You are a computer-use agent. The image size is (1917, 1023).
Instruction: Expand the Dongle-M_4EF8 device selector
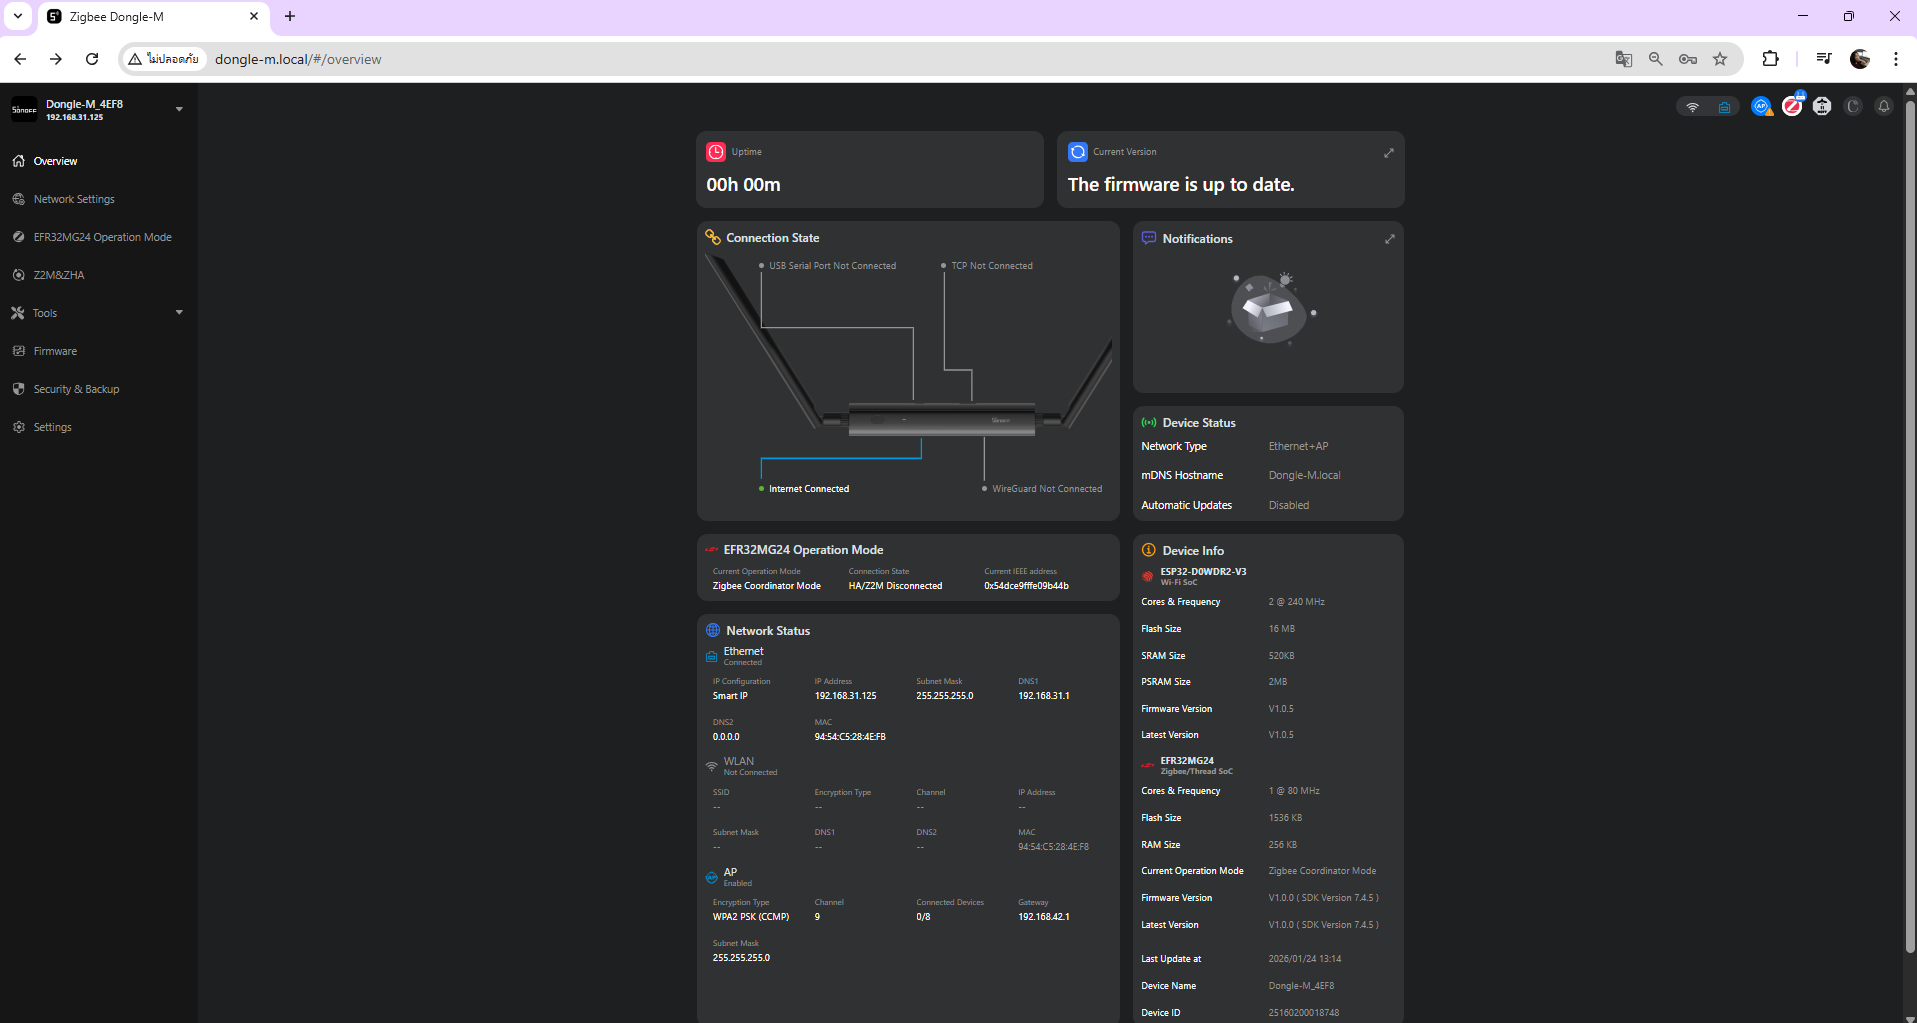coord(179,109)
